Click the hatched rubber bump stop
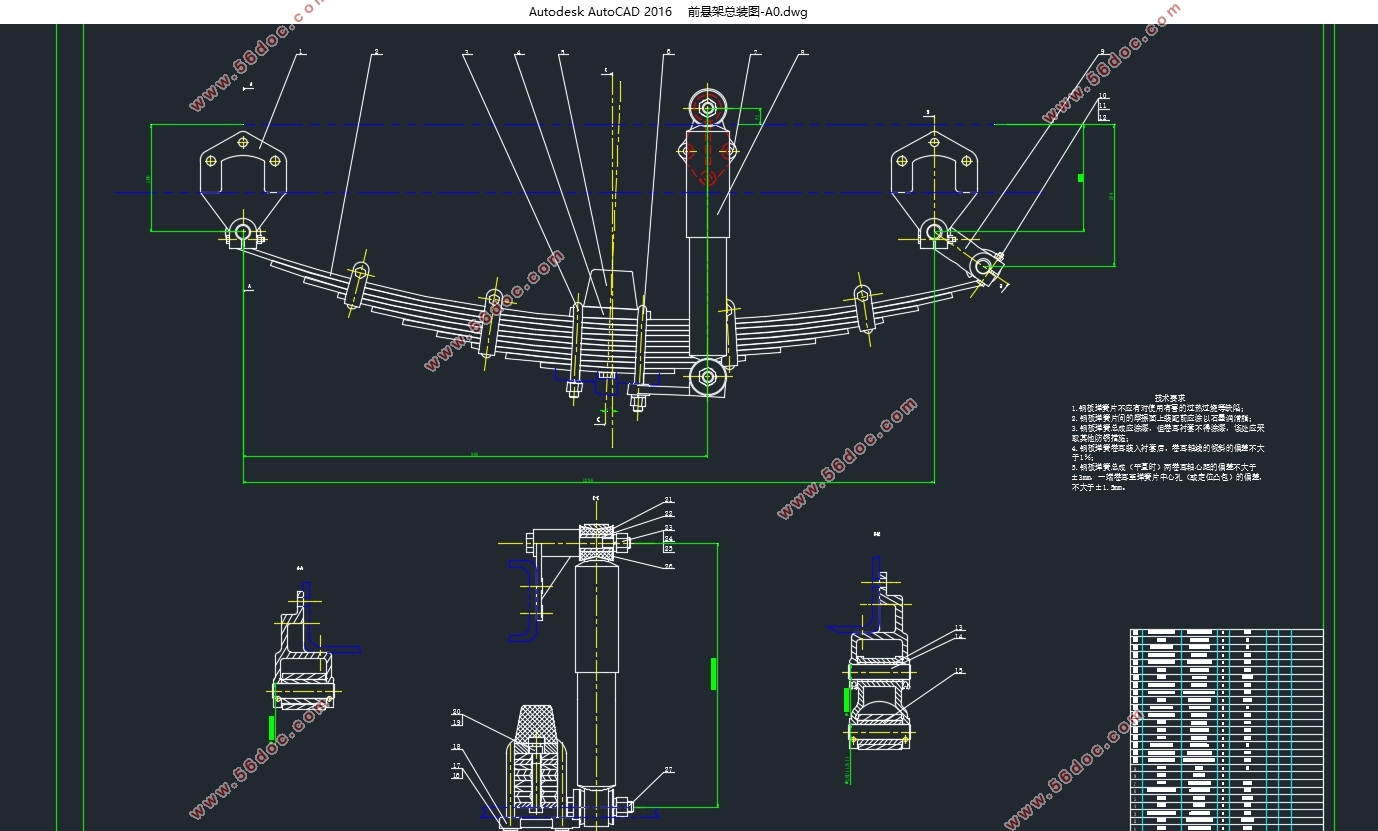This screenshot has width=1378, height=831. (538, 722)
